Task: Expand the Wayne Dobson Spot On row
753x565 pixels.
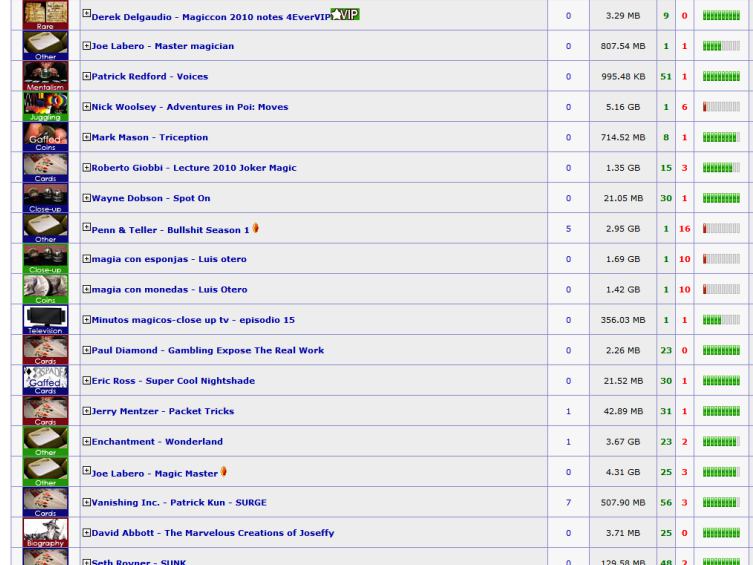Action: 86,198
